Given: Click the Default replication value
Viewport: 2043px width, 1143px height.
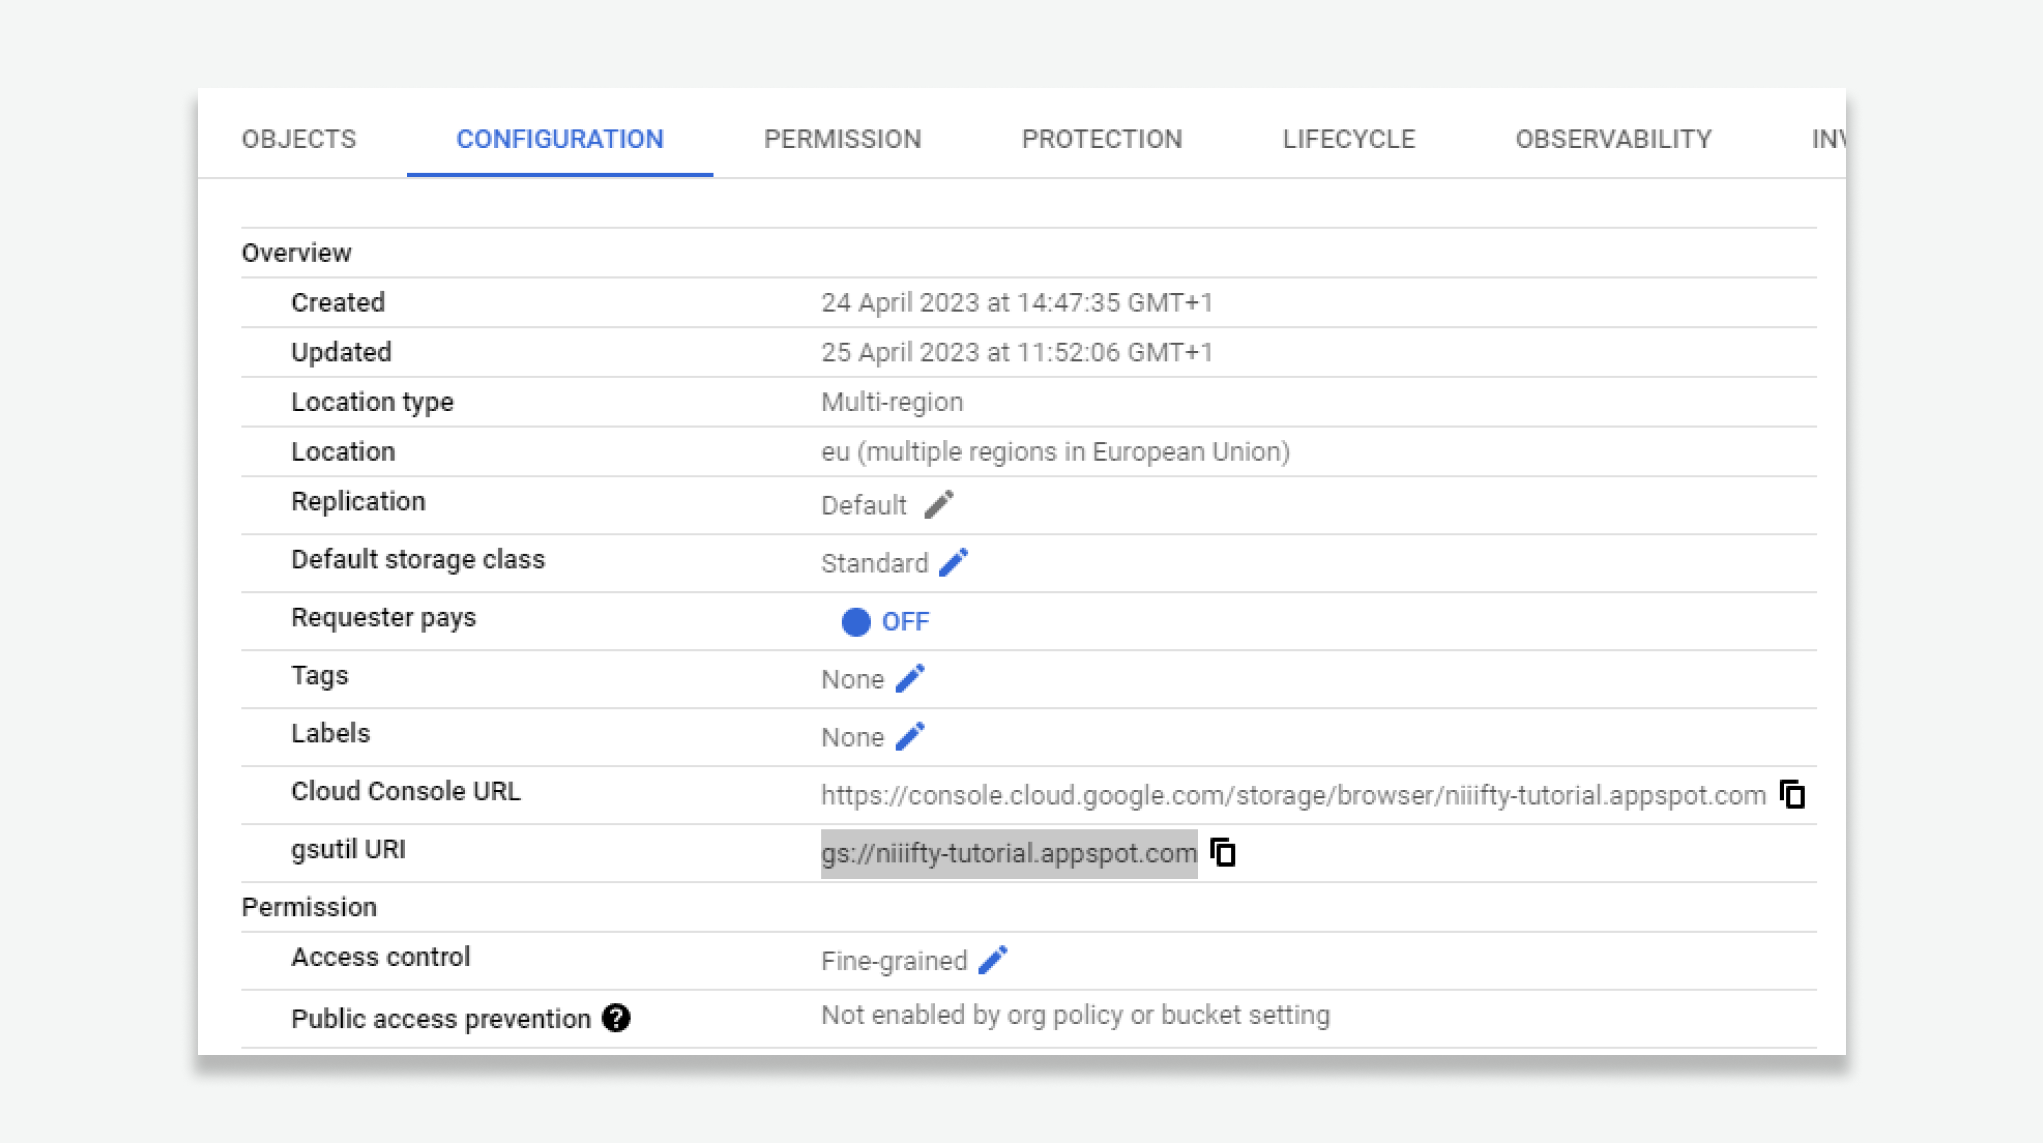Looking at the screenshot, I should point(864,505).
